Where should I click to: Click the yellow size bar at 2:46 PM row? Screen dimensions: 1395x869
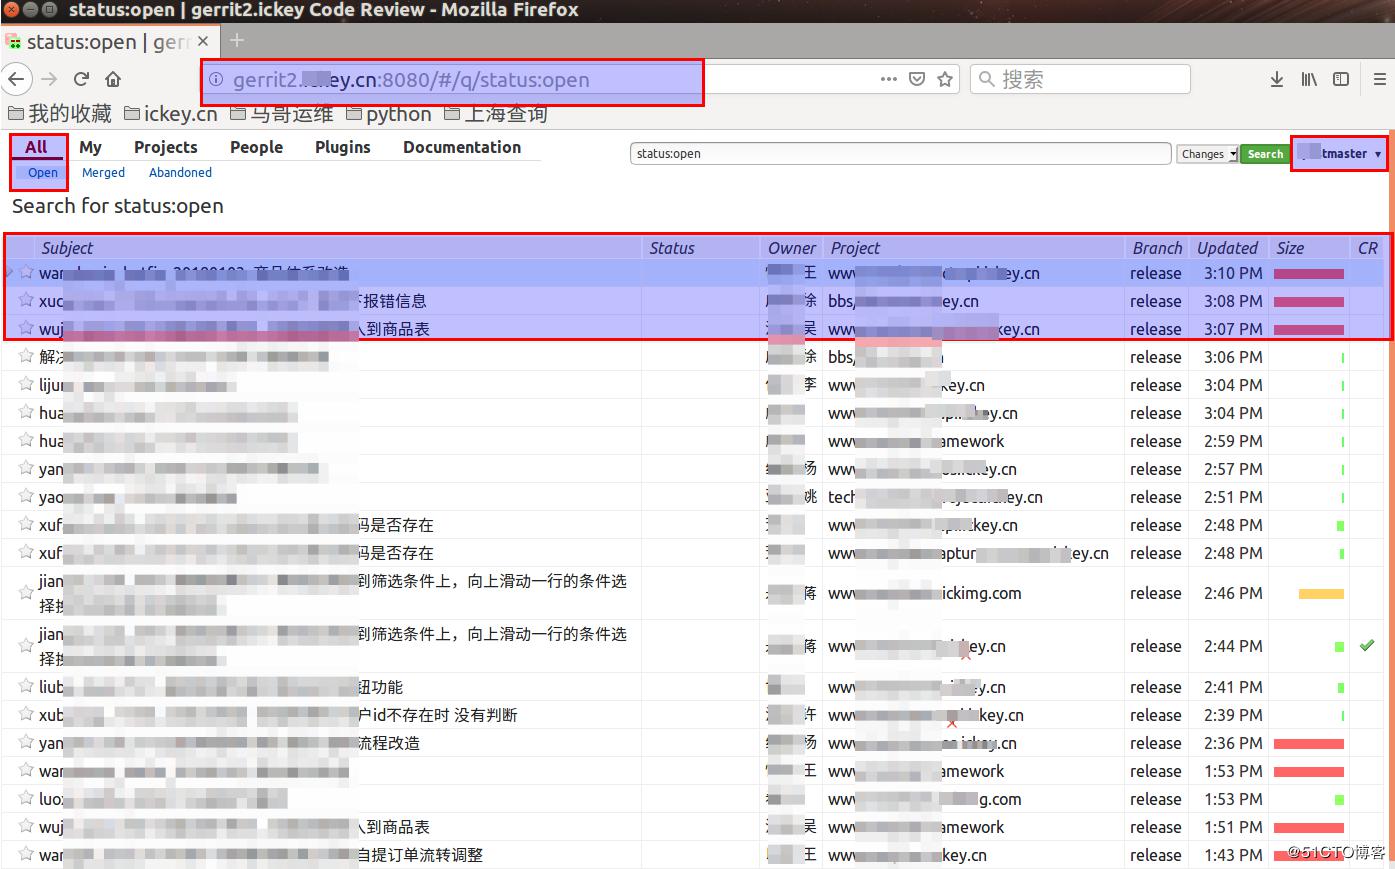1320,593
